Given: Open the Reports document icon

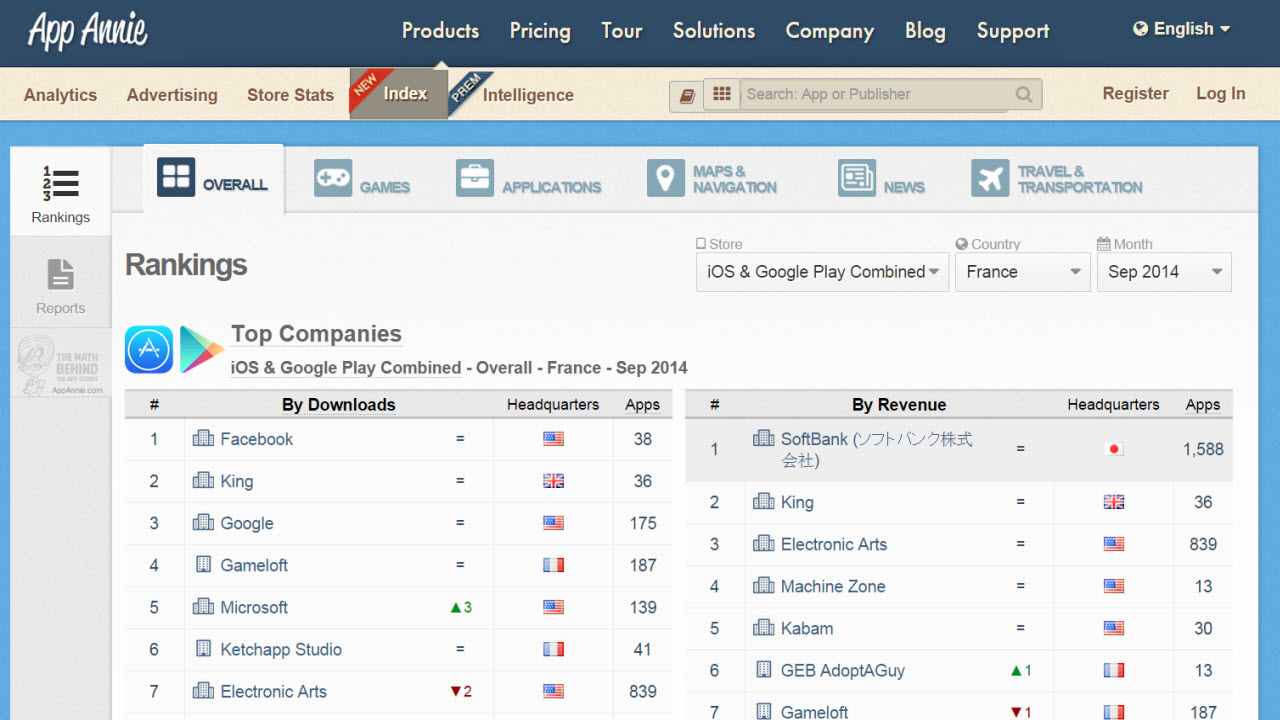Looking at the screenshot, I should 60,274.
